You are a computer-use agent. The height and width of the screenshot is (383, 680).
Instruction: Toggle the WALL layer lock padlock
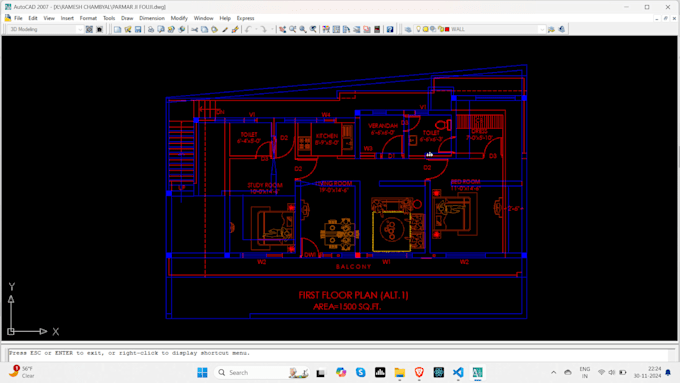pyautogui.click(x=441, y=29)
